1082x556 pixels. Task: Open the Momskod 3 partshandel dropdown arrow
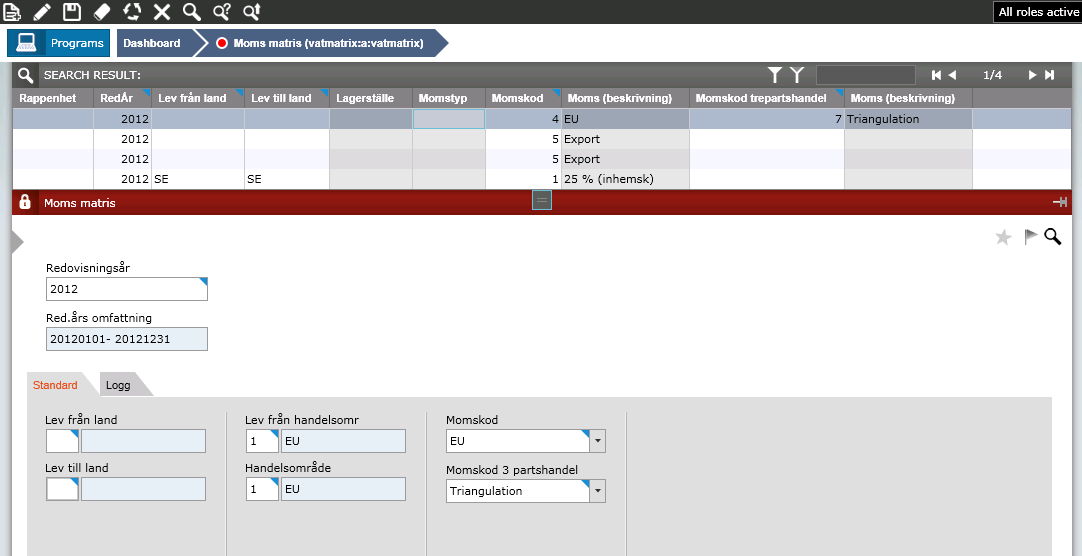pyautogui.click(x=598, y=491)
